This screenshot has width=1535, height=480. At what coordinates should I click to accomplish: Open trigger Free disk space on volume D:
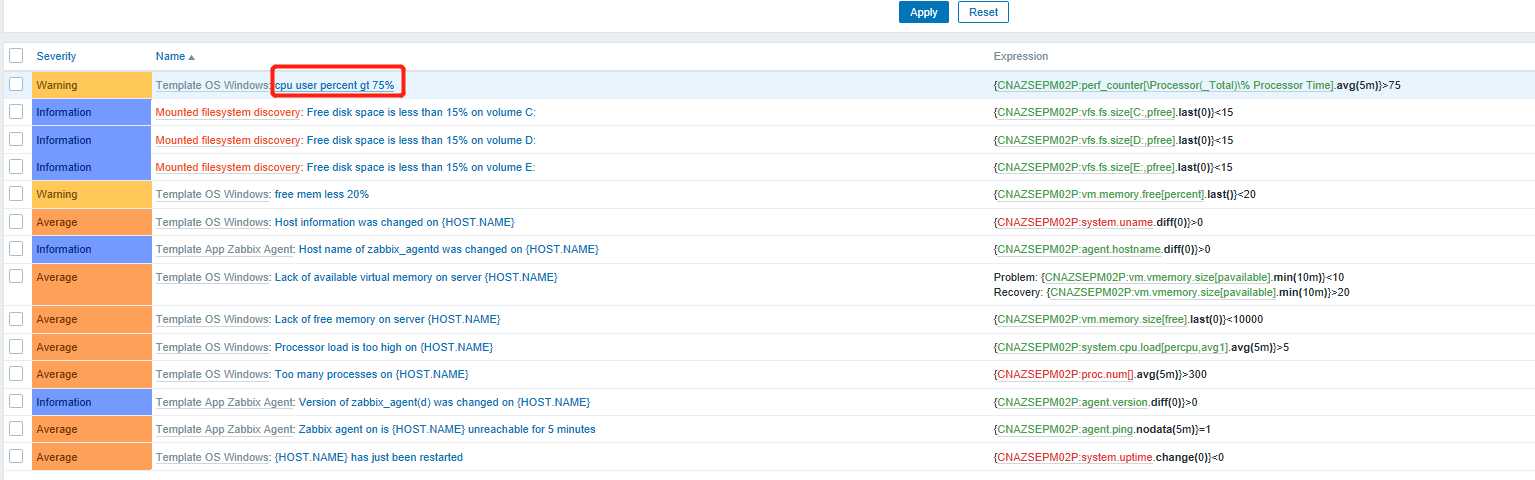tap(421, 140)
